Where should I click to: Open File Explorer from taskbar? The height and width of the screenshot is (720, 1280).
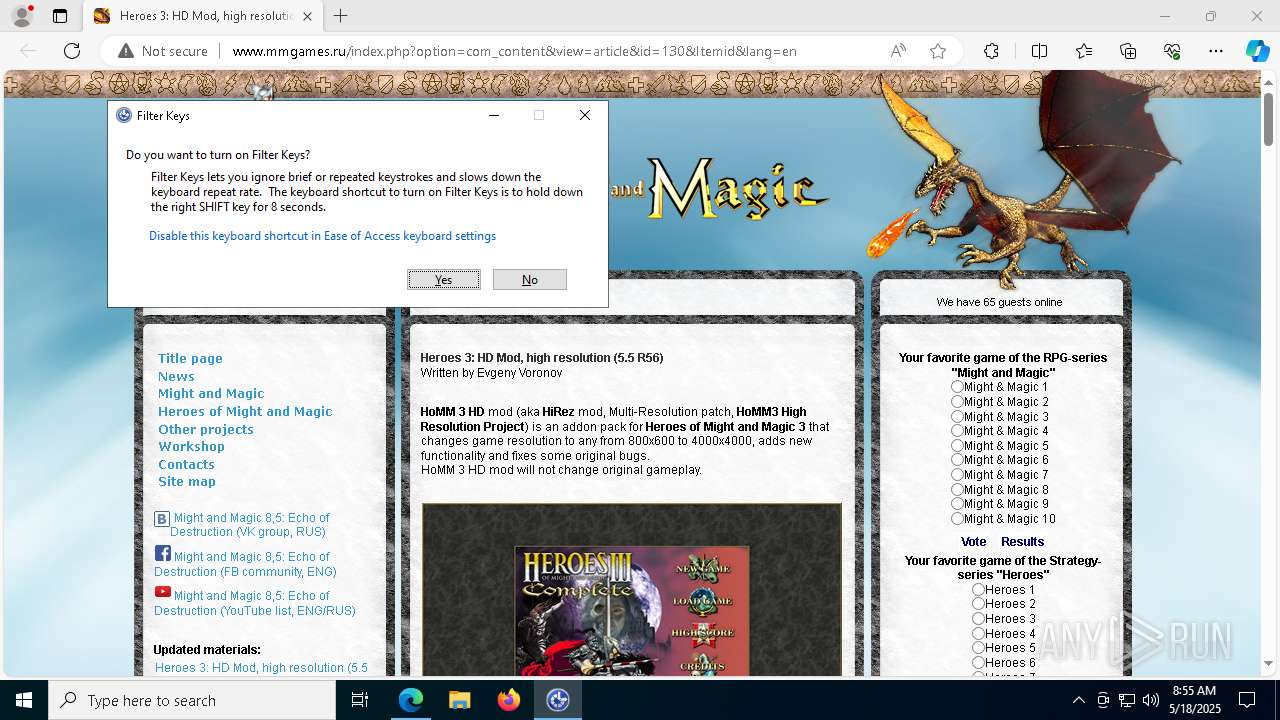460,700
